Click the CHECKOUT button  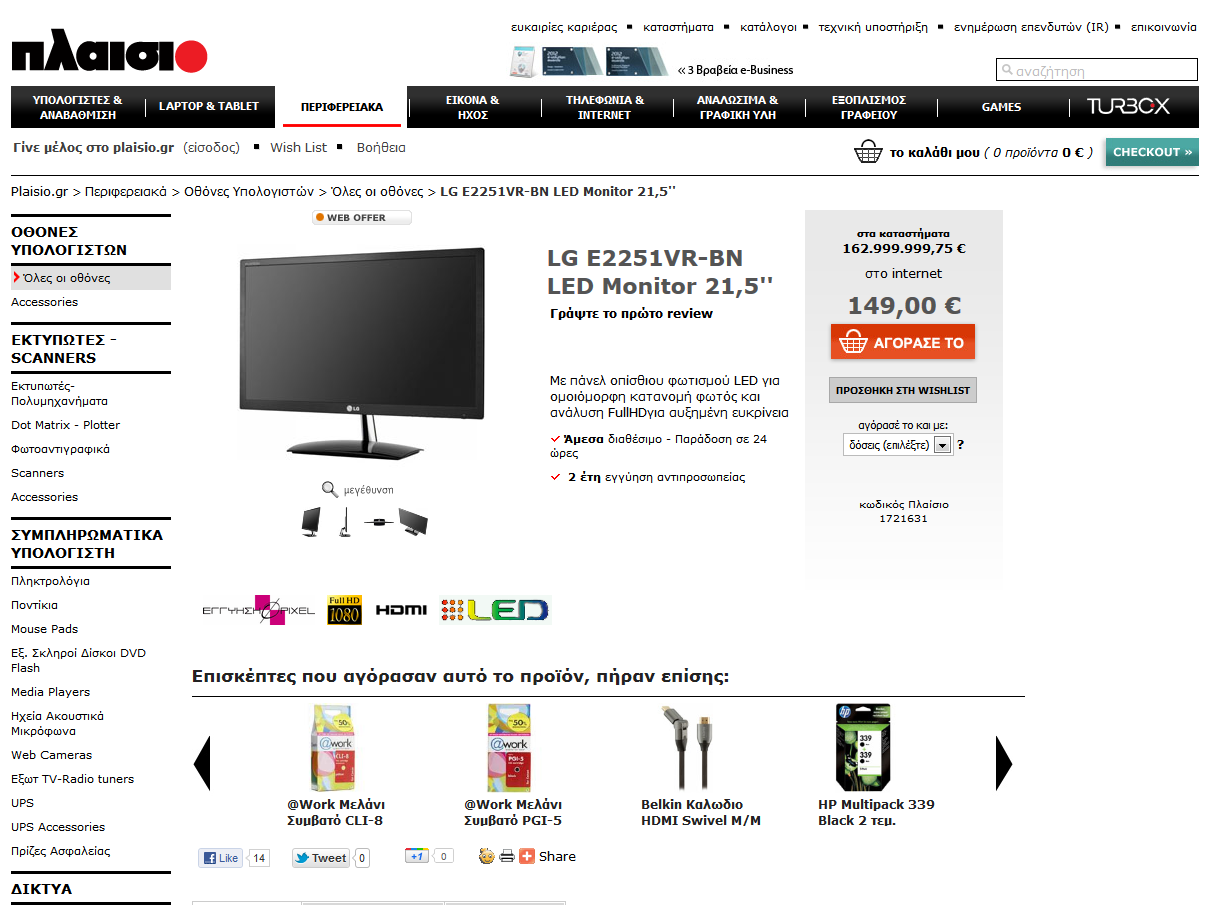pos(1152,152)
